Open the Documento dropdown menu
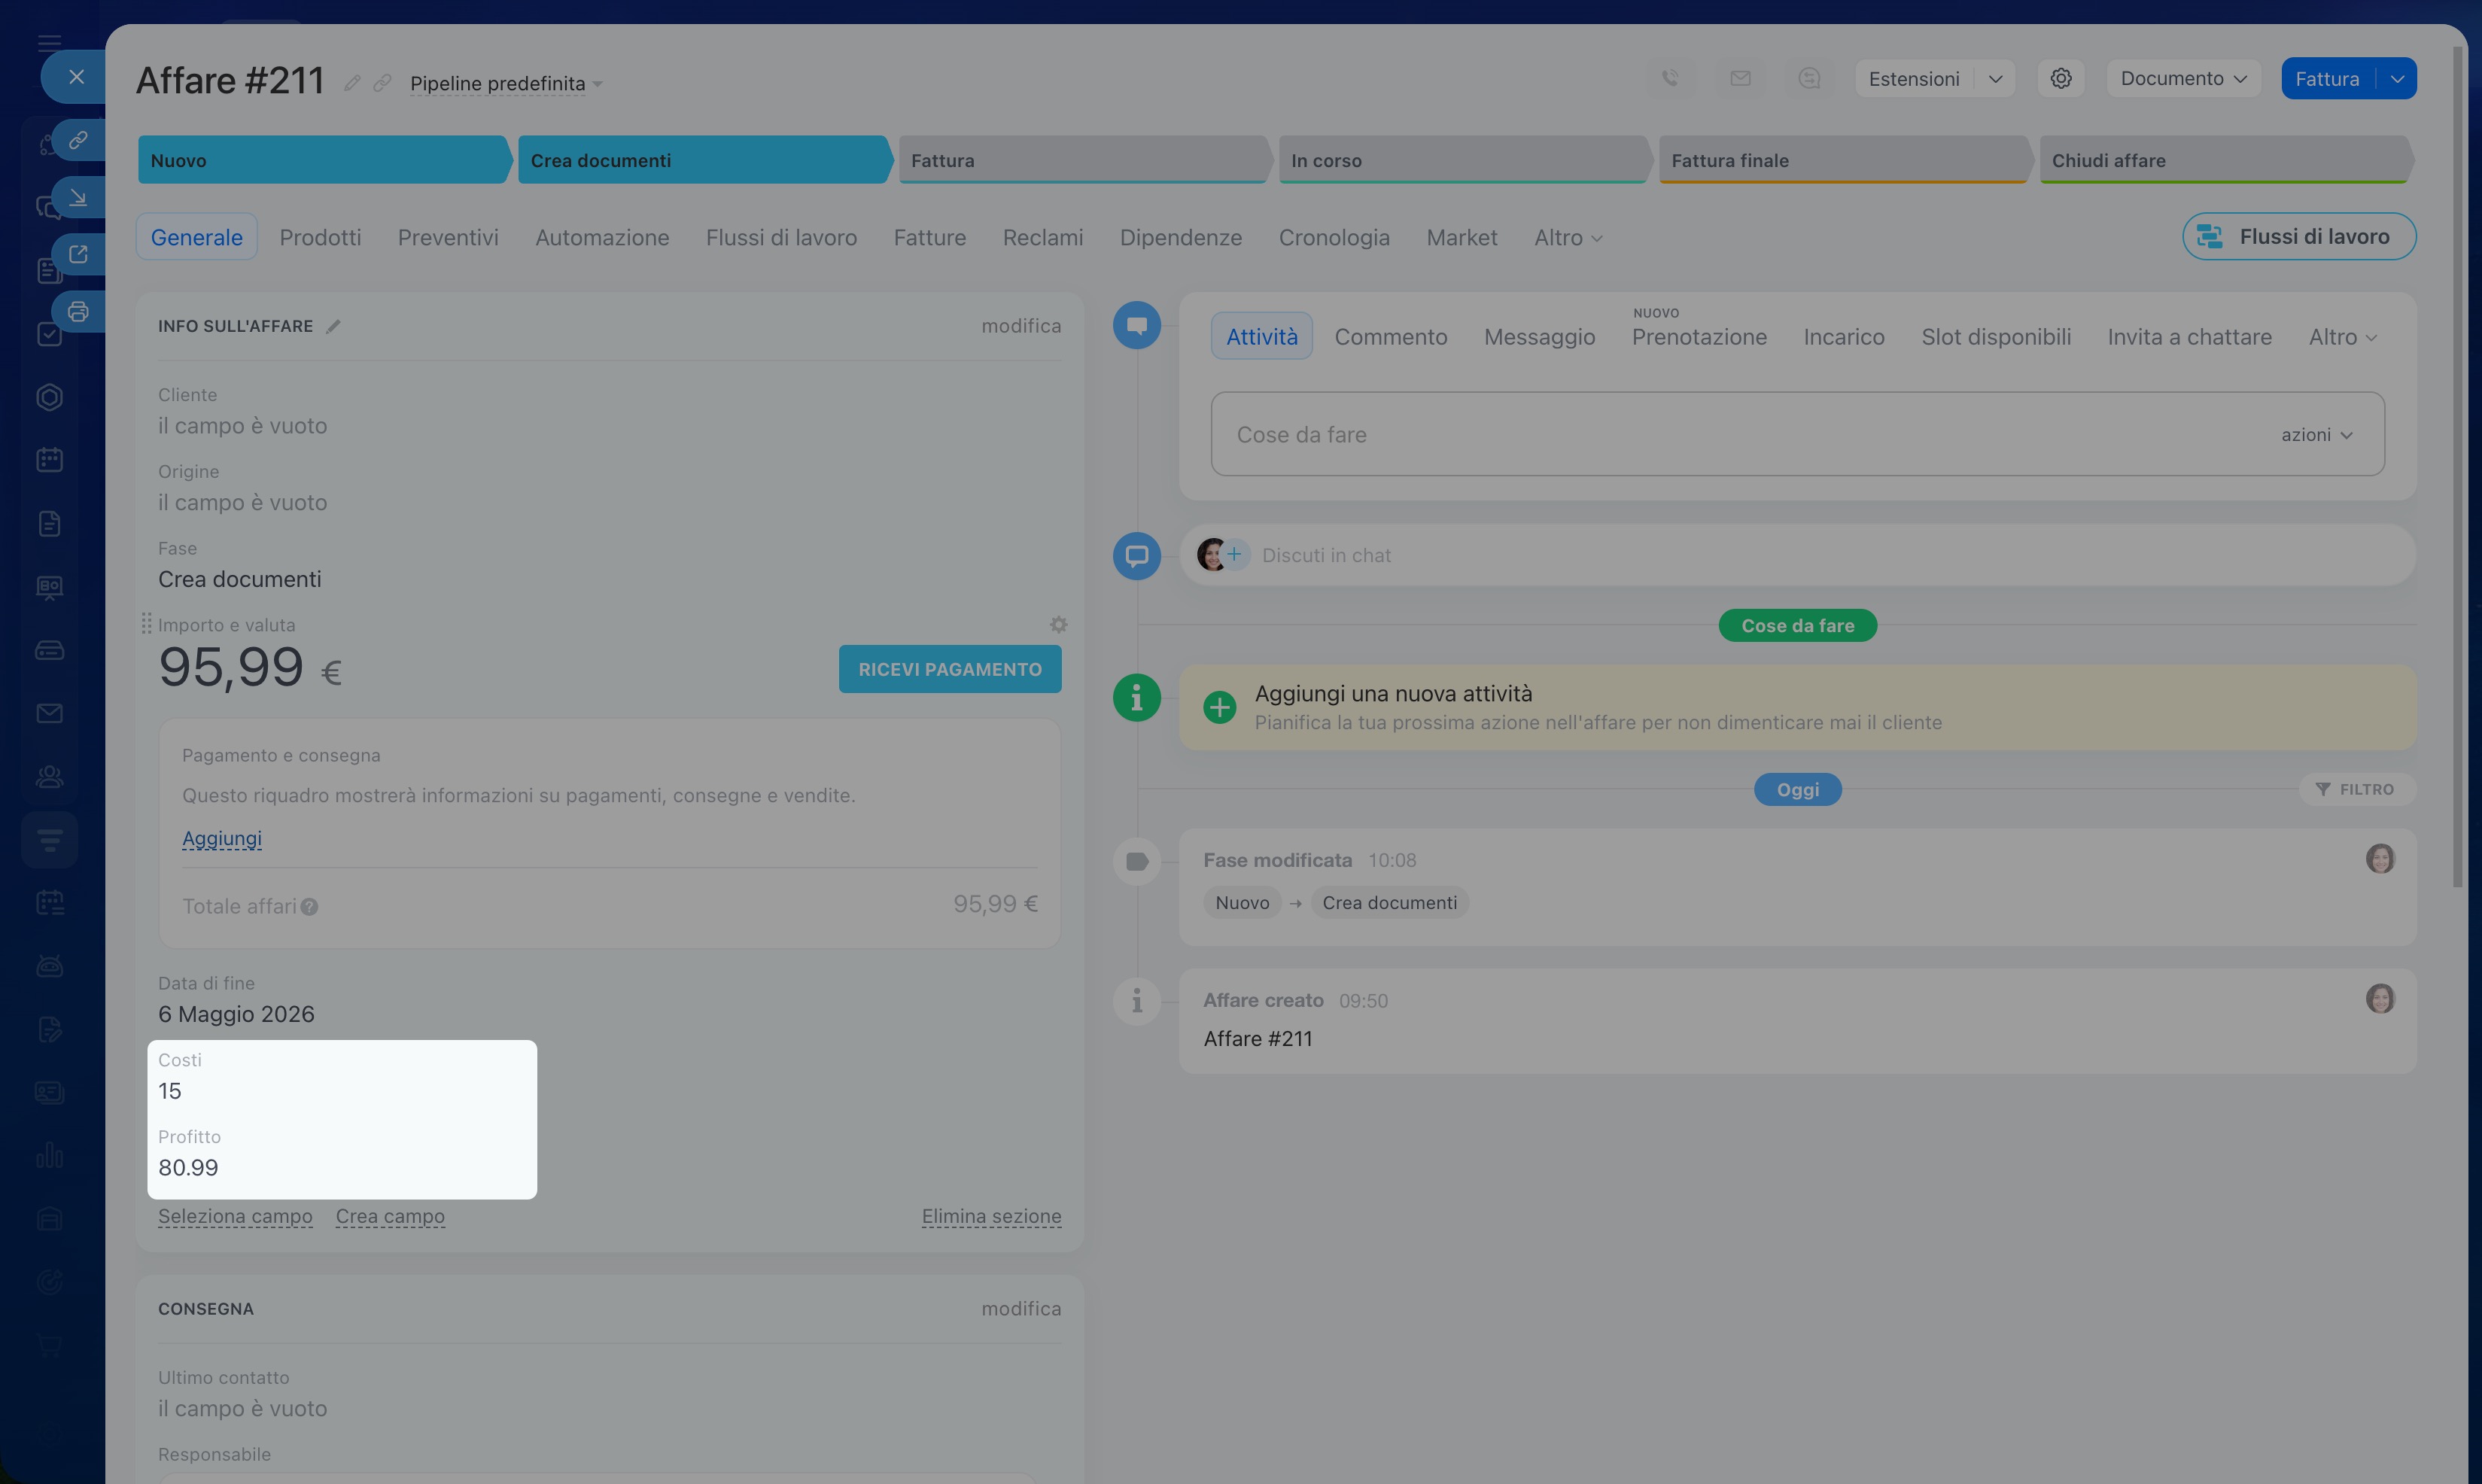This screenshot has height=1484, width=2482. click(x=2183, y=78)
